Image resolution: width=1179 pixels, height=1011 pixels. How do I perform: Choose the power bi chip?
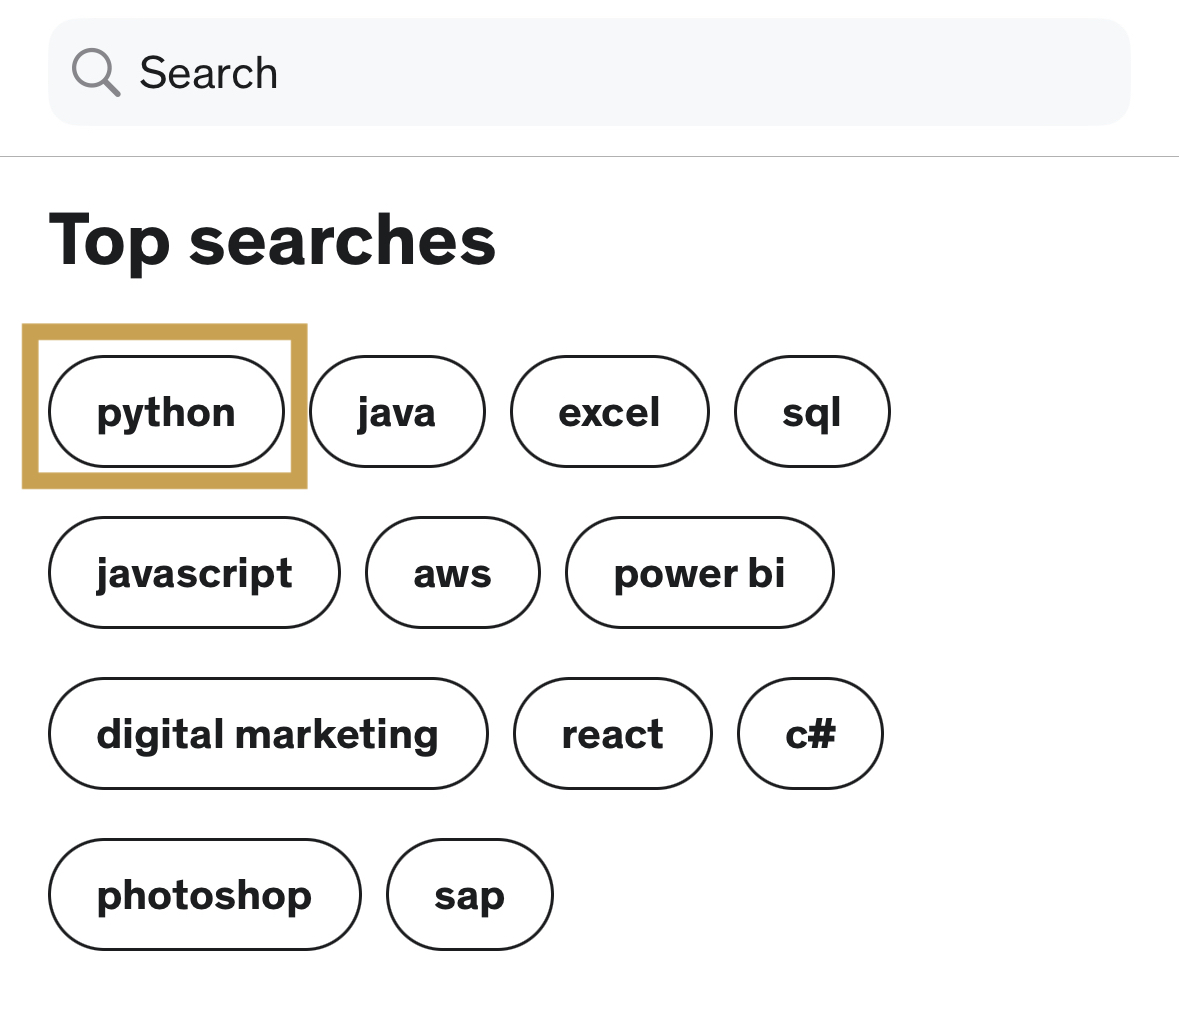699,573
